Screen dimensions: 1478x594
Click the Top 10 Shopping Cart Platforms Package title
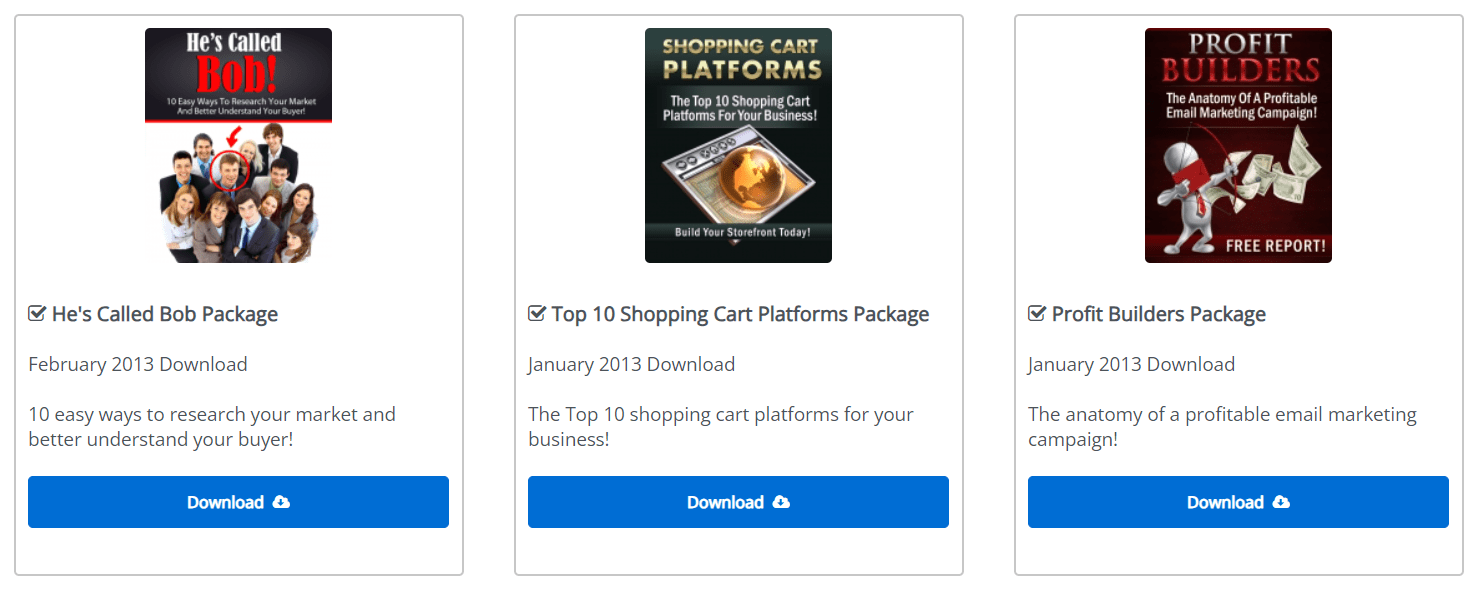(740, 314)
